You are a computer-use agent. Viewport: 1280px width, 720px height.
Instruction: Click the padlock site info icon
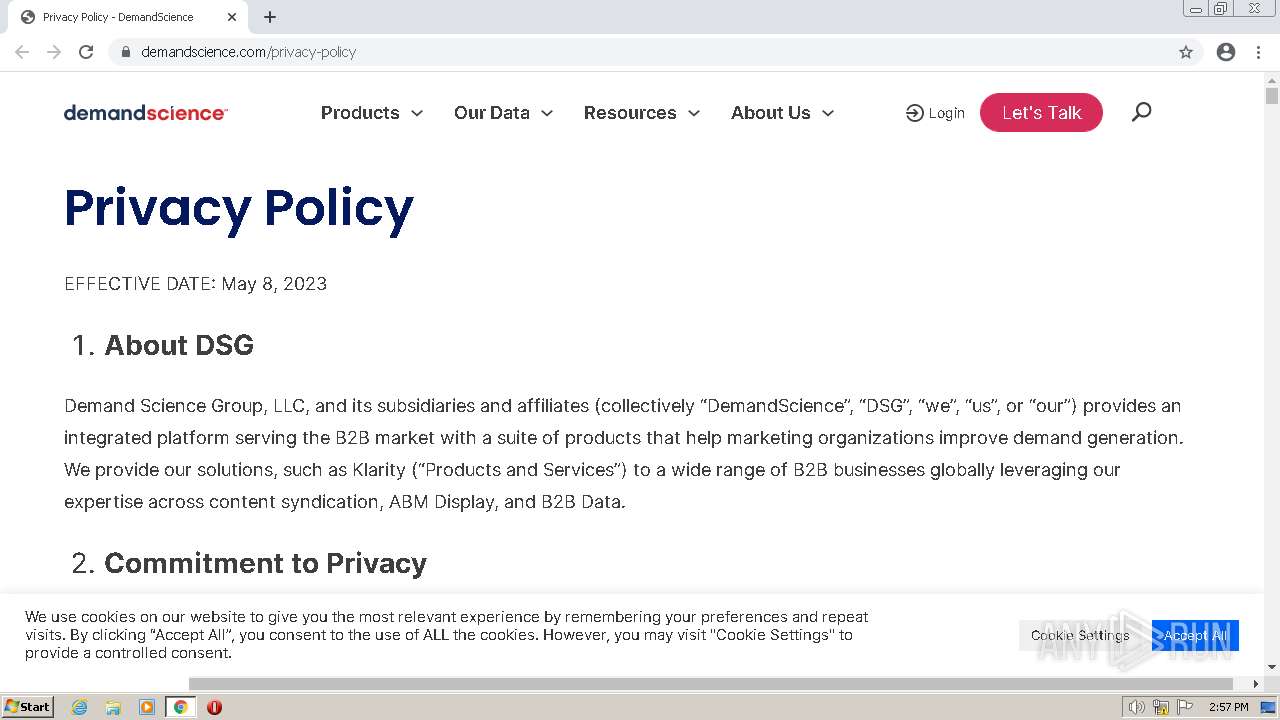tap(126, 52)
